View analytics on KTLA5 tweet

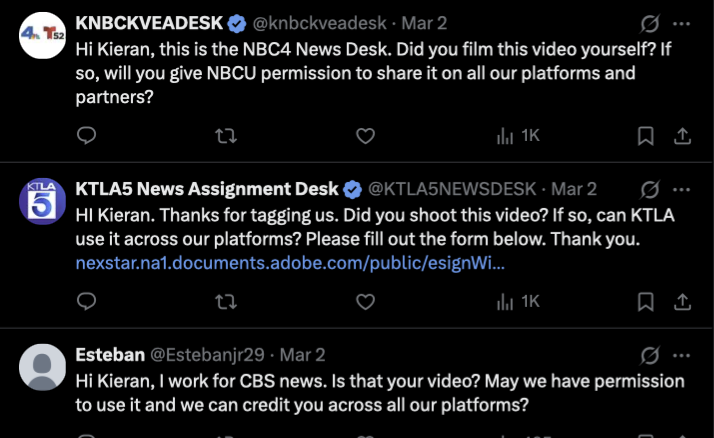coord(518,301)
